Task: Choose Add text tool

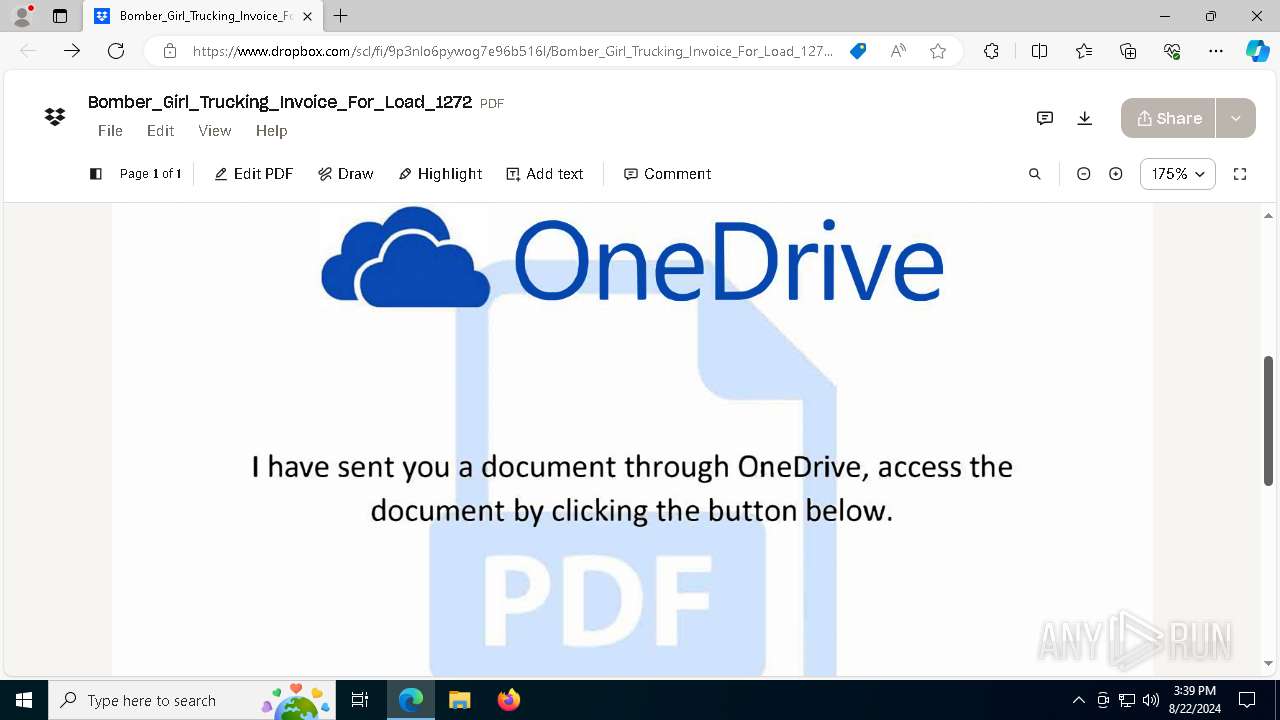Action: click(545, 174)
